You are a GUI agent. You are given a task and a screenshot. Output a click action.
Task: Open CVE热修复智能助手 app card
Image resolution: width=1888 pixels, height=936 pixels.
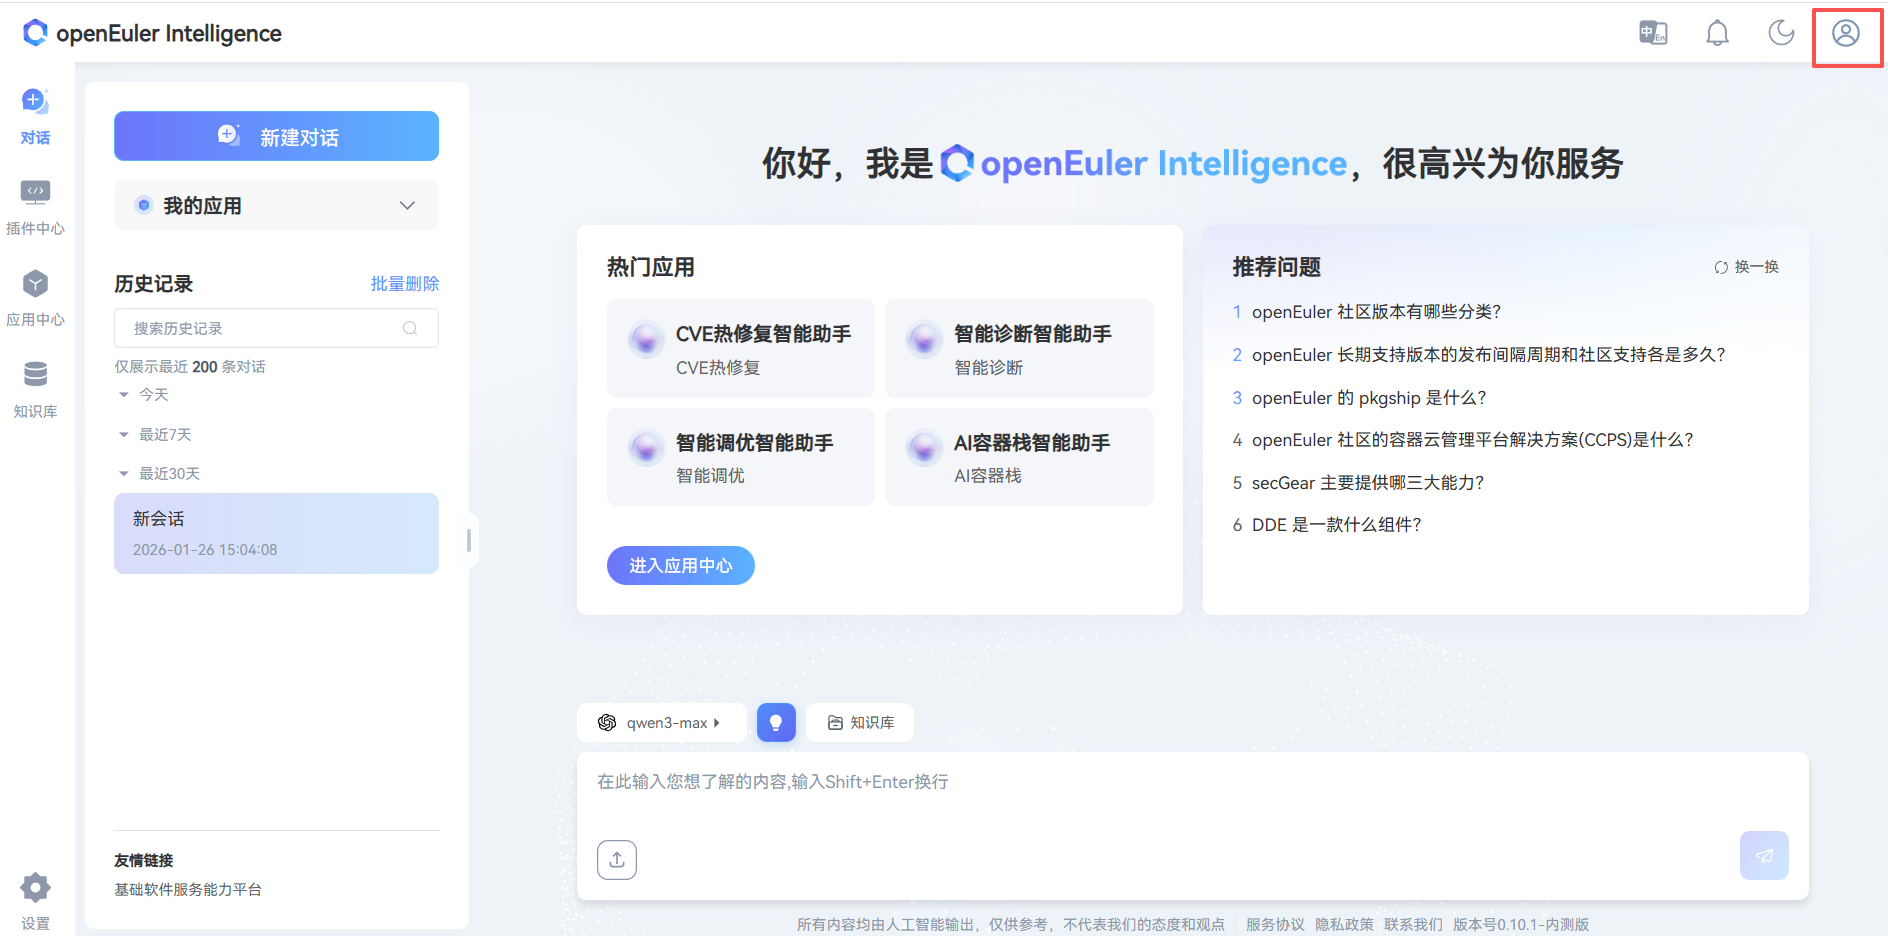tap(740, 348)
